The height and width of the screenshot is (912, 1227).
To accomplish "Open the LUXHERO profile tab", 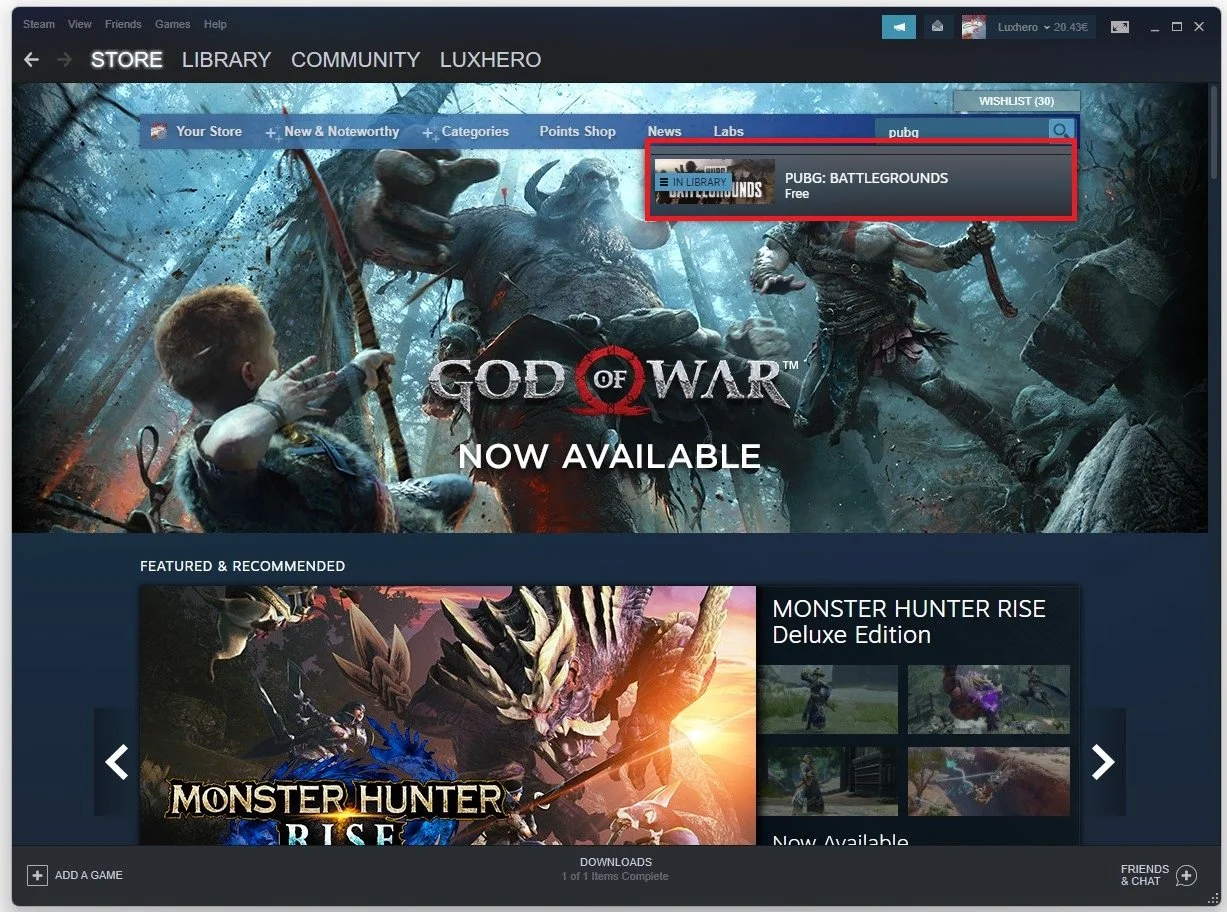I will click(x=490, y=60).
